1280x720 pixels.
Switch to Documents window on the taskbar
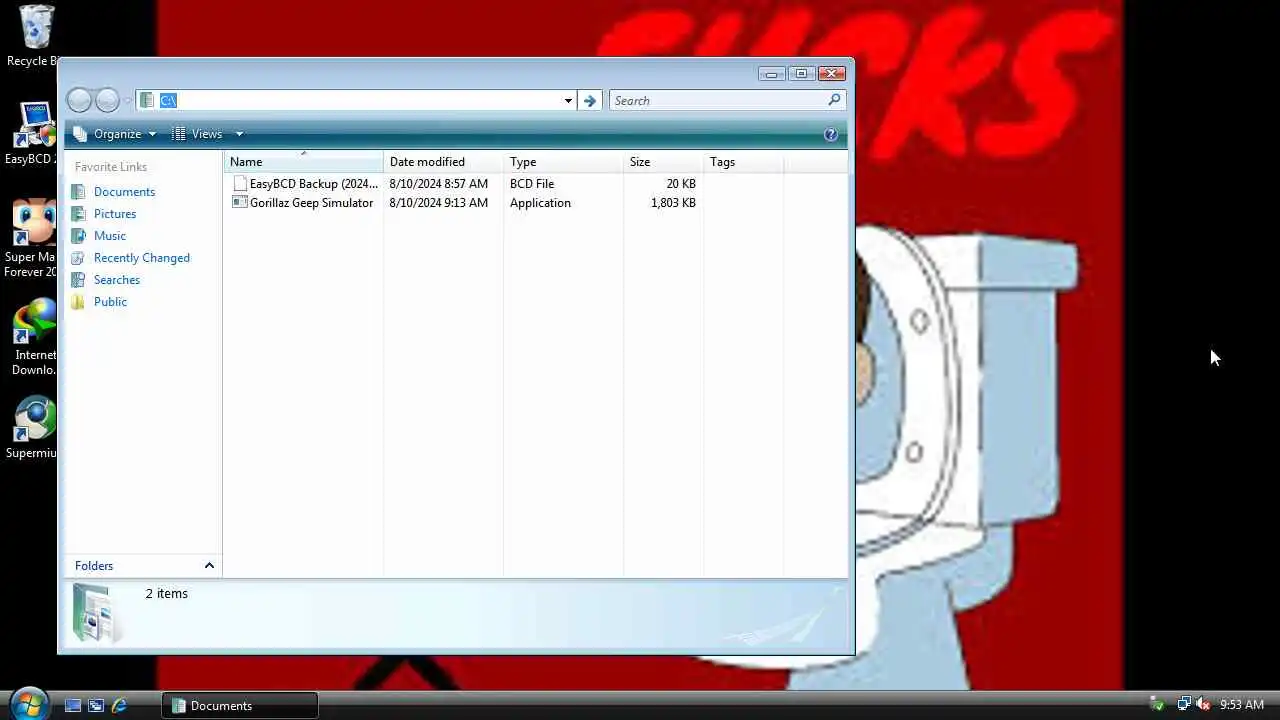point(240,705)
